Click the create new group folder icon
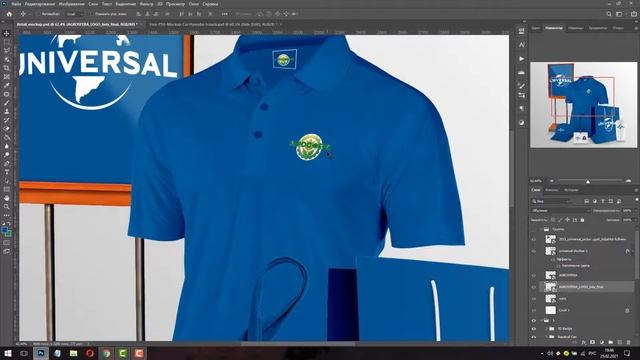Screen dimensions: 640x360 611,342
